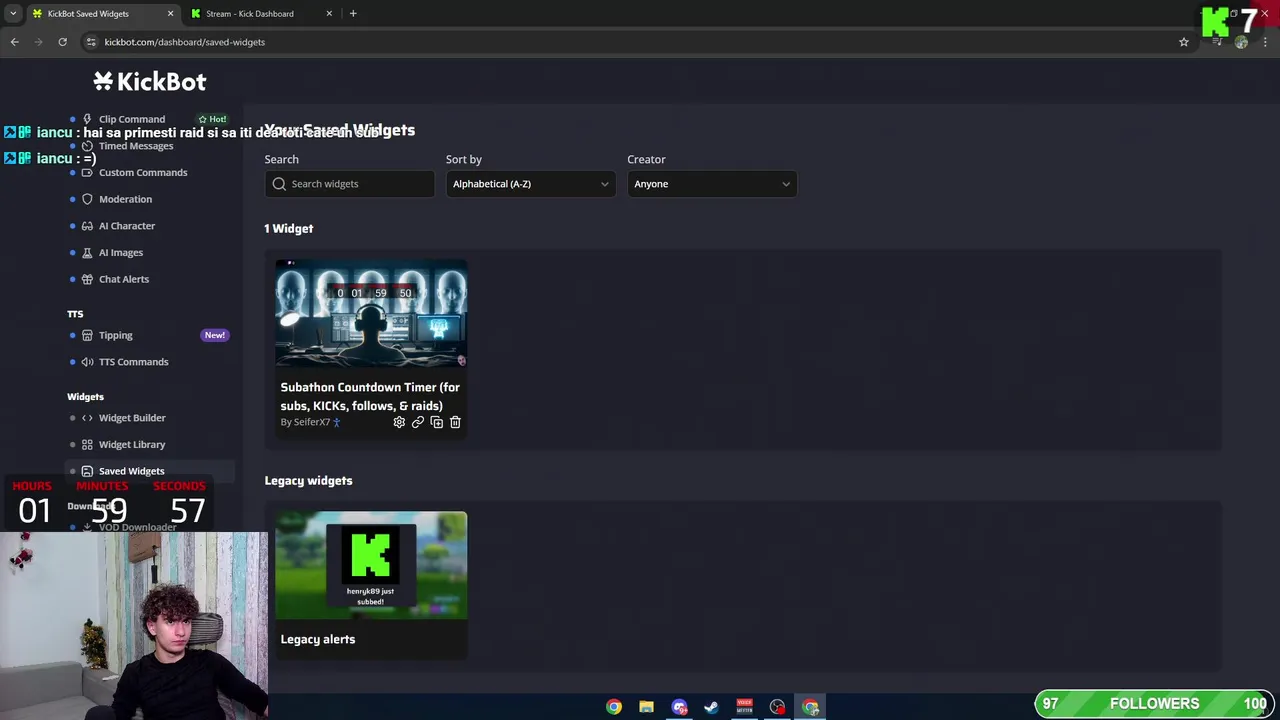Open settings gear for Subathon Countdown widget
Image resolution: width=1280 pixels, height=720 pixels.
click(x=399, y=422)
